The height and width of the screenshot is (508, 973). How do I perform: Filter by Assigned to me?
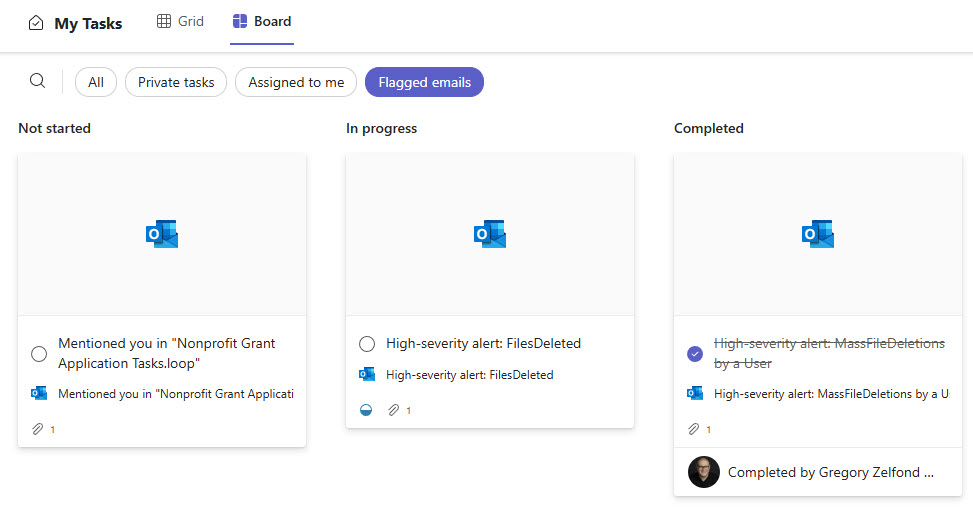296,82
